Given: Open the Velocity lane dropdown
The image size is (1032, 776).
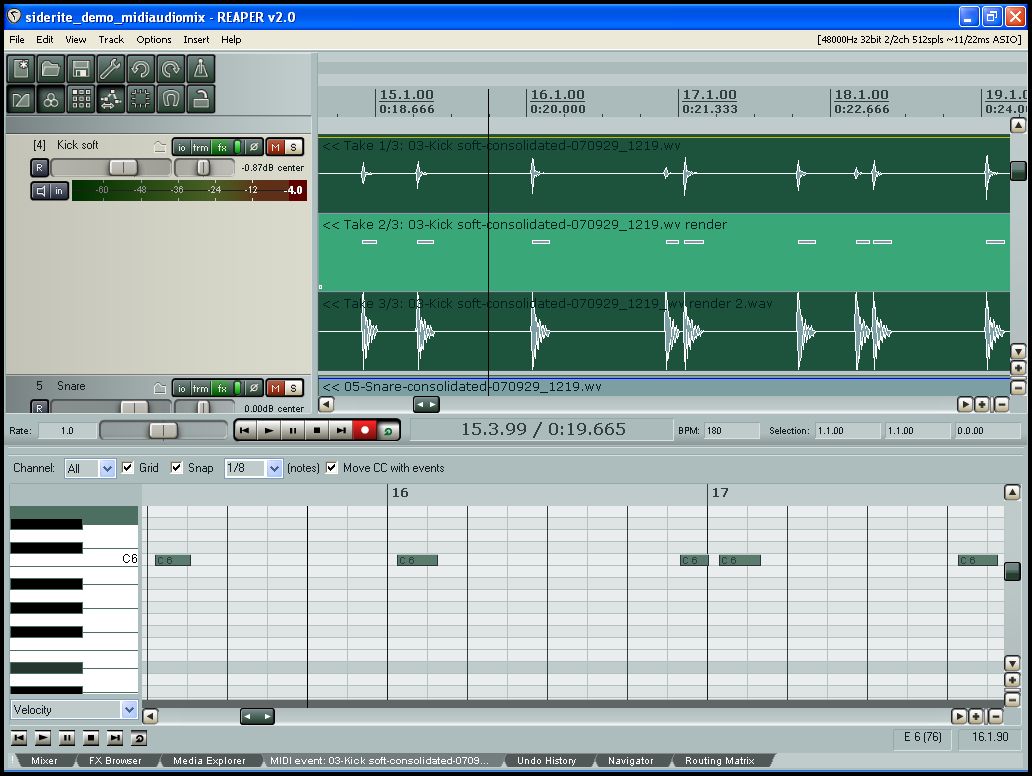Looking at the screenshot, I should [74, 710].
